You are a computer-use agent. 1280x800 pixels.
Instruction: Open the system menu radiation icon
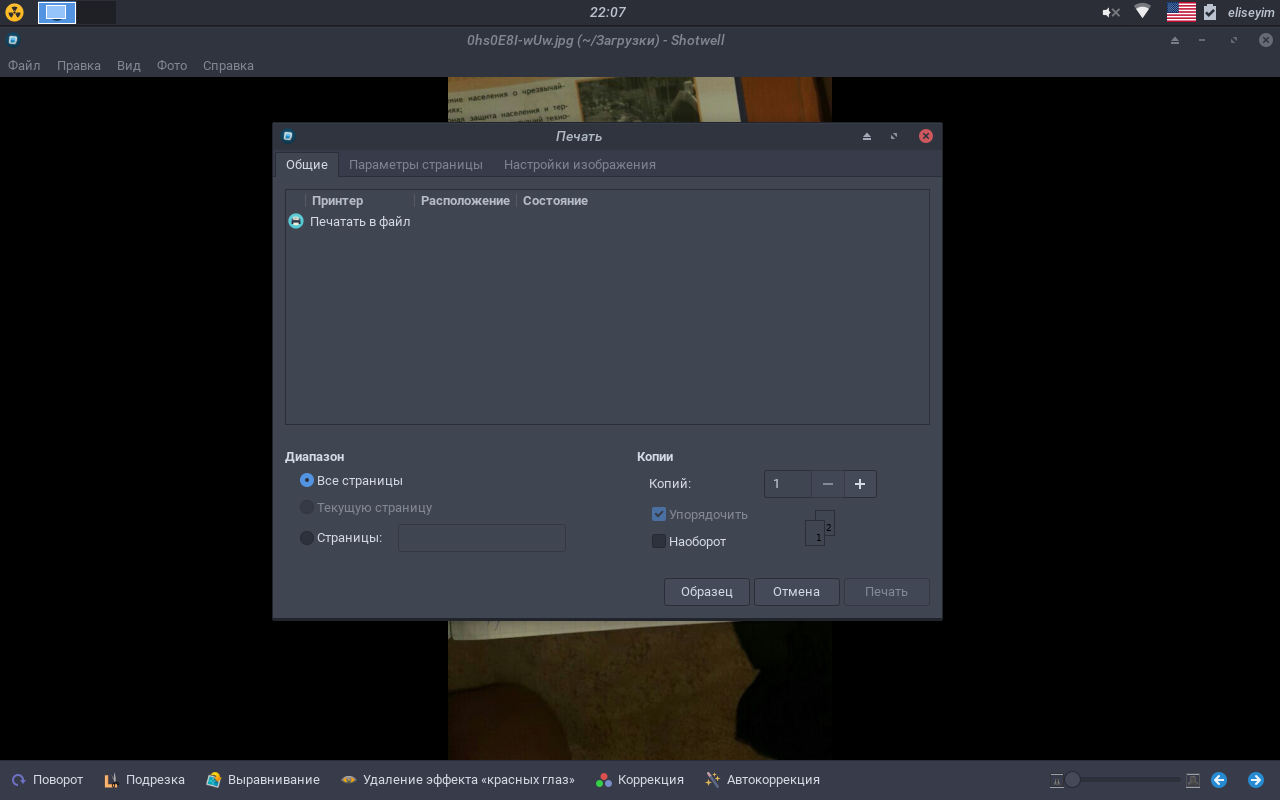pos(14,12)
